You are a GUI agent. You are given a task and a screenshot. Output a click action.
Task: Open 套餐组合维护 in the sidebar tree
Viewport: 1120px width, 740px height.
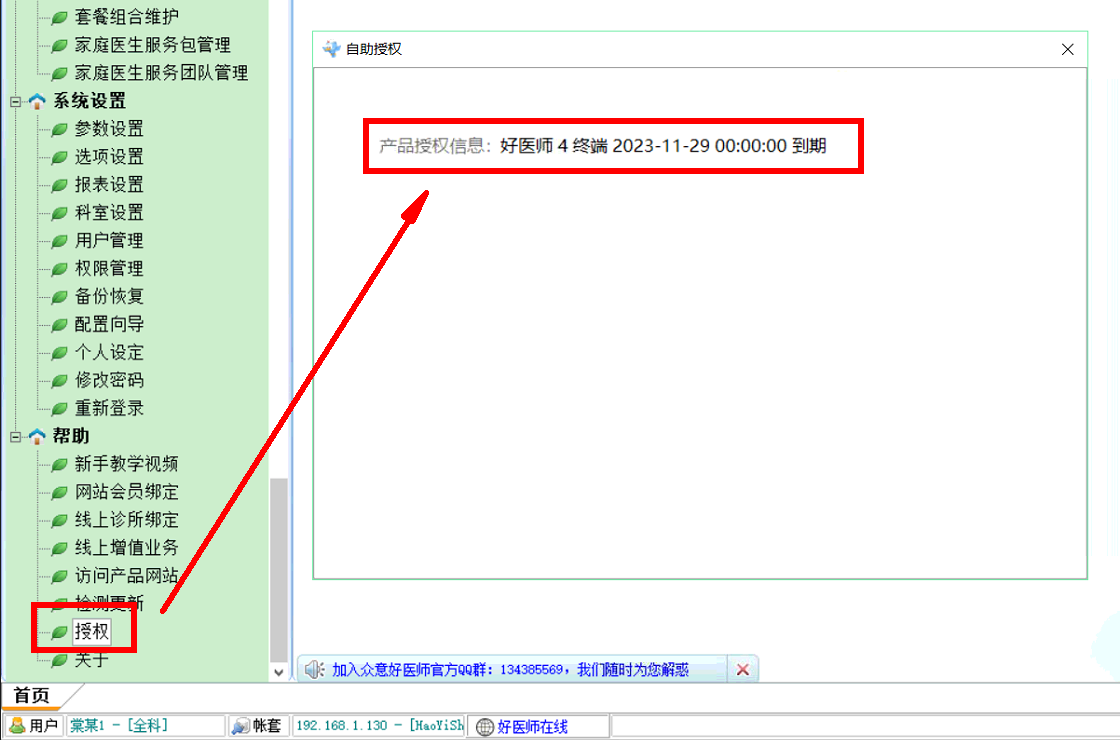127,16
